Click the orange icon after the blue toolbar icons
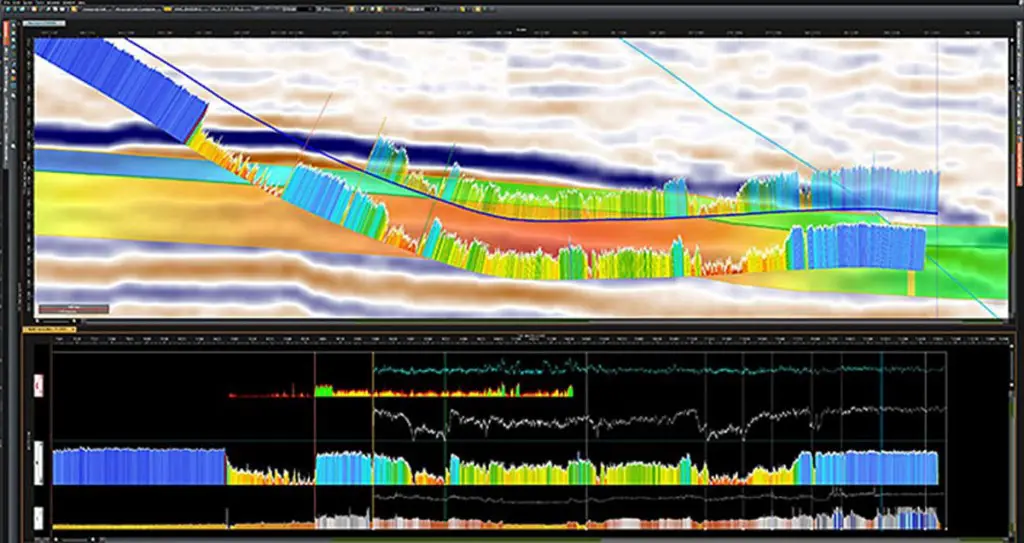The image size is (1024, 543). pyautogui.click(x=34, y=9)
